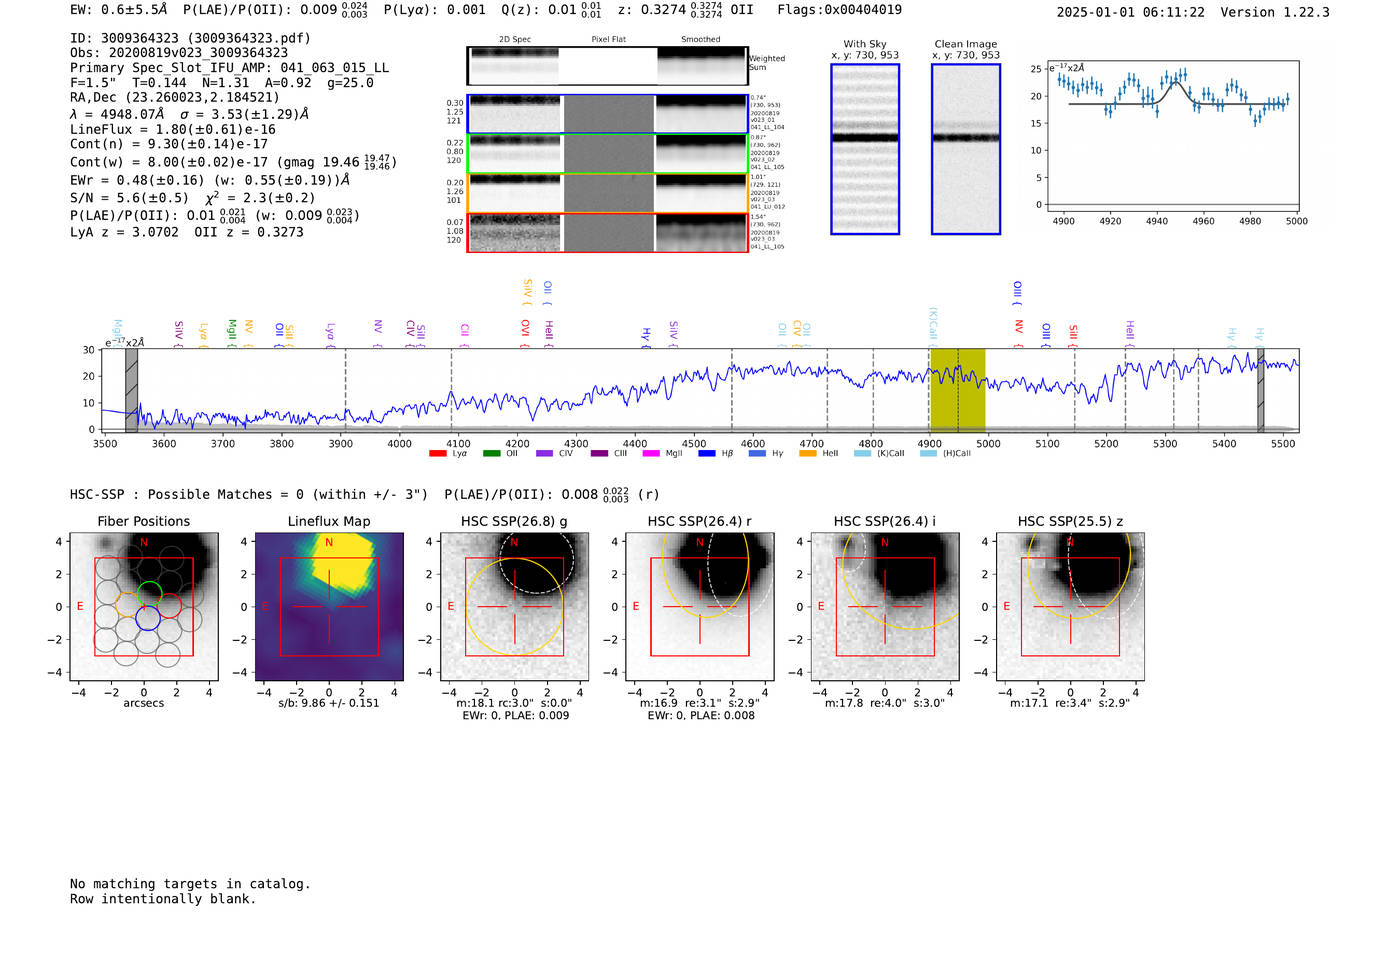Open the HSC SSP(25.5) z cutout

point(1070,607)
